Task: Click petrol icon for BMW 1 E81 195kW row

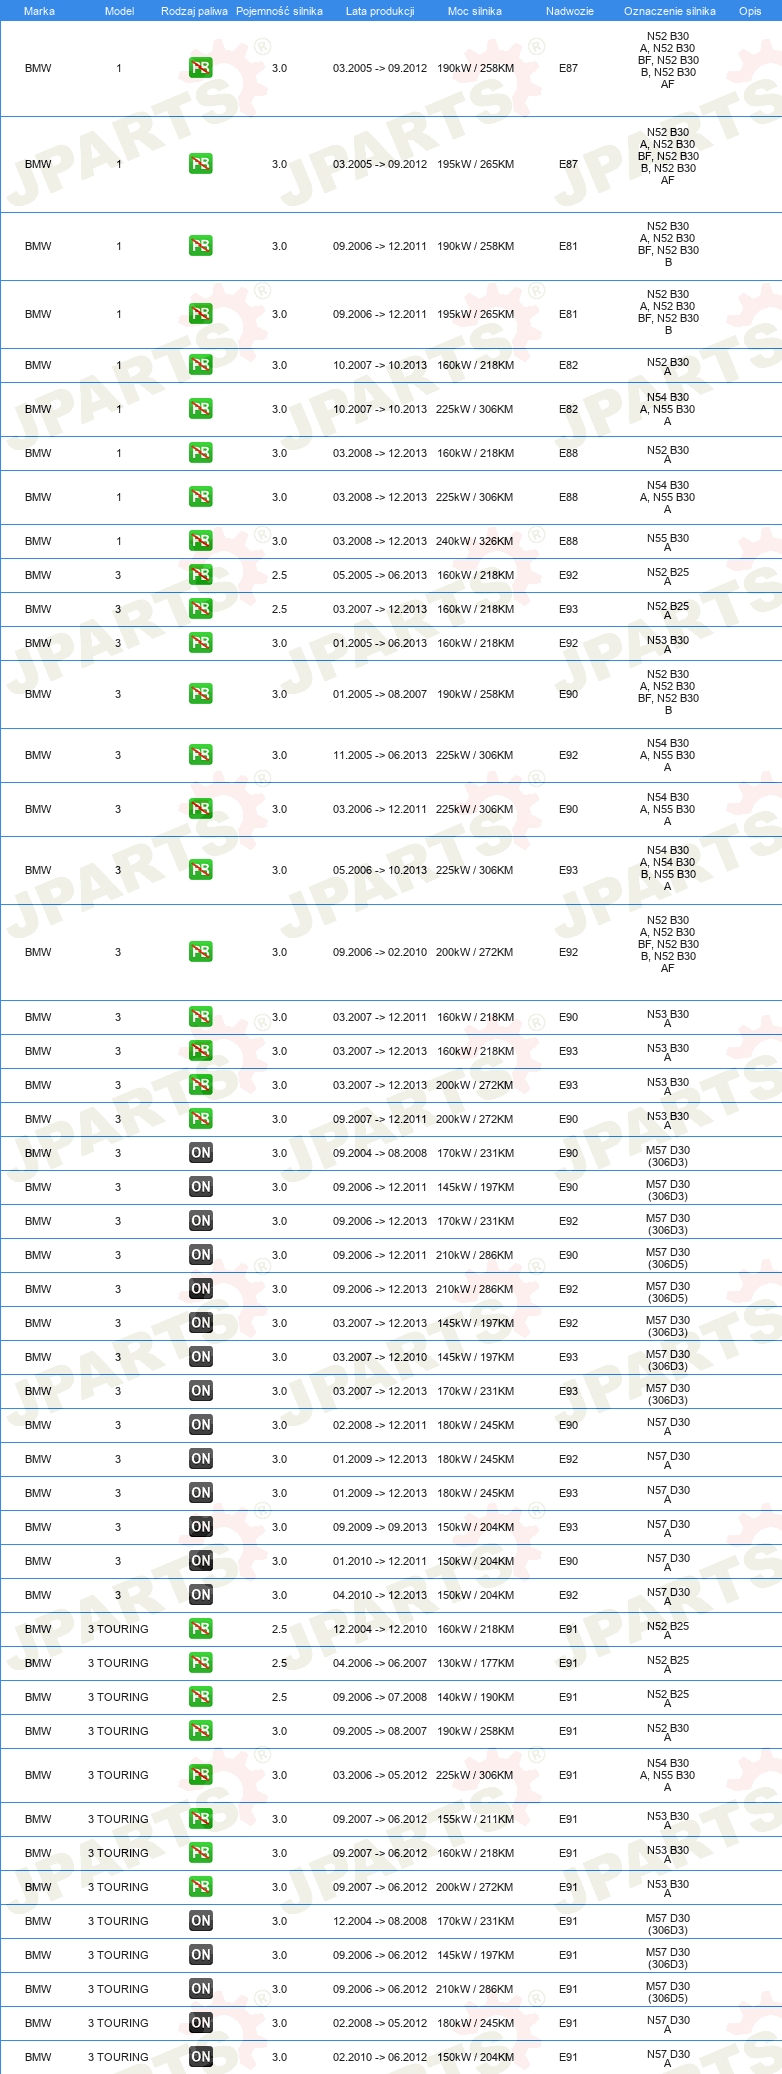Action: coord(200,314)
